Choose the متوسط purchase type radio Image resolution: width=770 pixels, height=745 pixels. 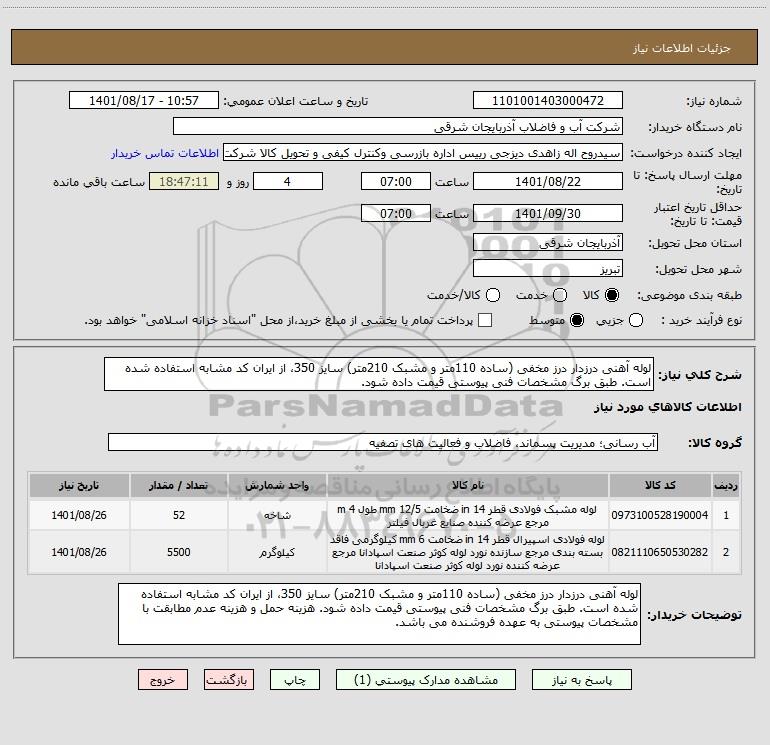577,320
